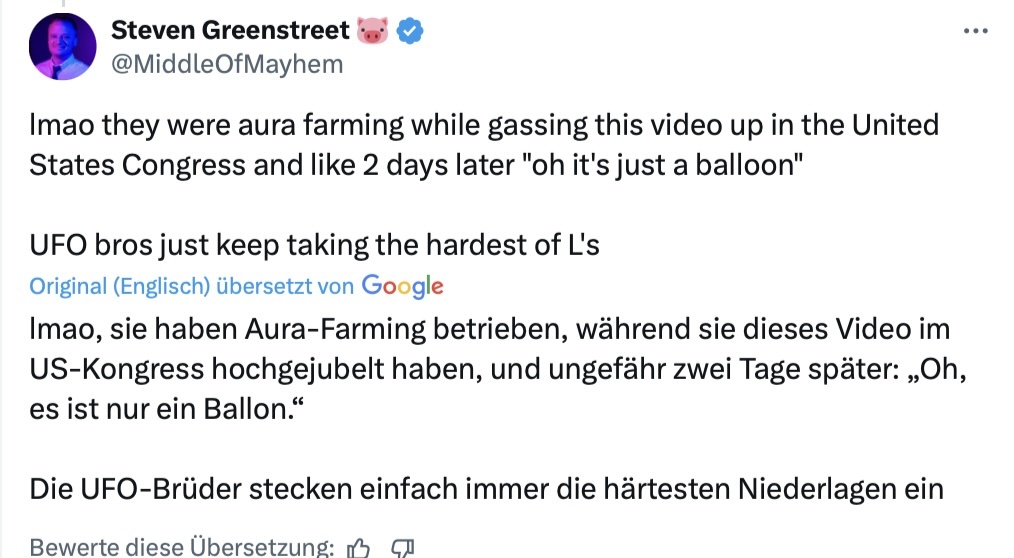Visit the @MiddleOfMayhem handle

(227, 64)
